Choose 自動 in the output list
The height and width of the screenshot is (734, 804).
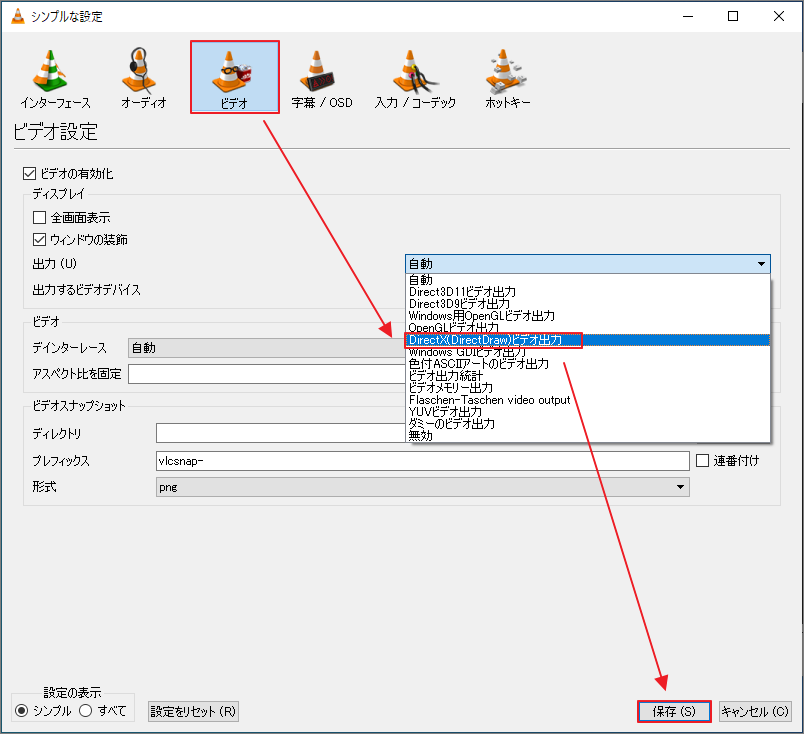point(588,280)
